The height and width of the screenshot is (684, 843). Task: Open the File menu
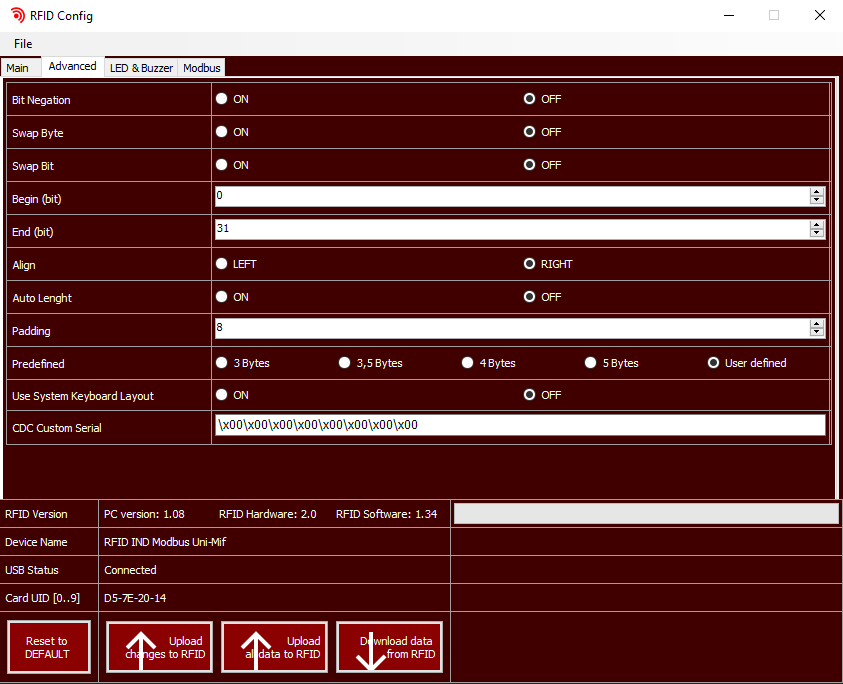click(x=23, y=44)
